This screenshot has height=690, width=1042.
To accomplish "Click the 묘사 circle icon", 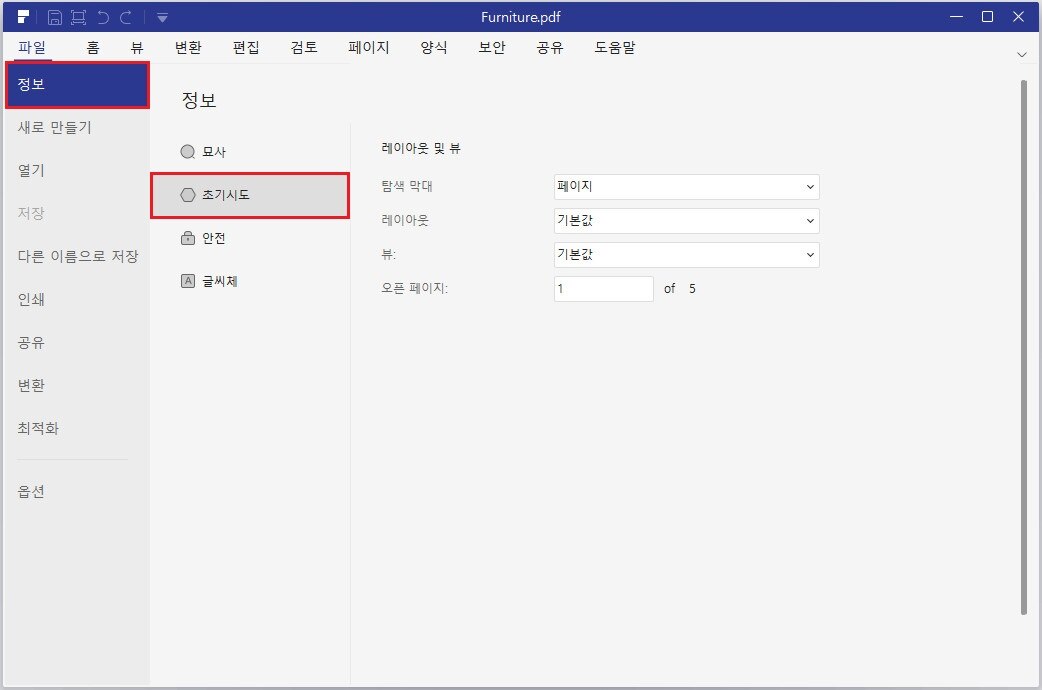I will (188, 152).
